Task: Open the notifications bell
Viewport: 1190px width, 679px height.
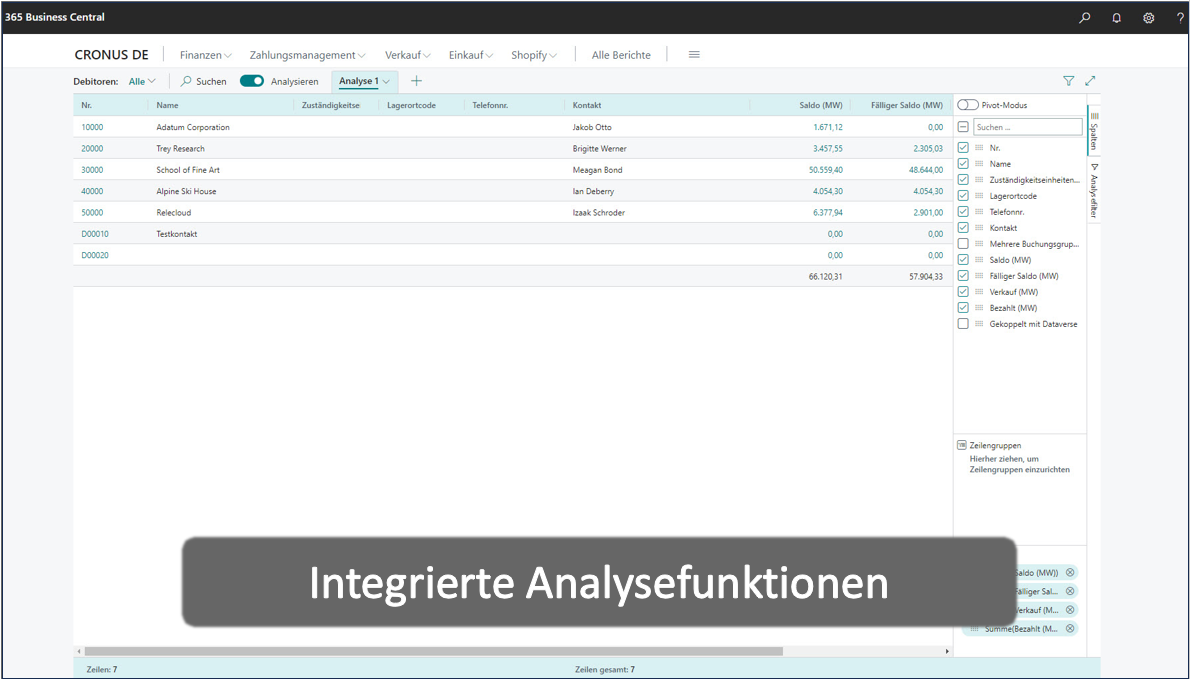Action: pyautogui.click(x=1116, y=17)
